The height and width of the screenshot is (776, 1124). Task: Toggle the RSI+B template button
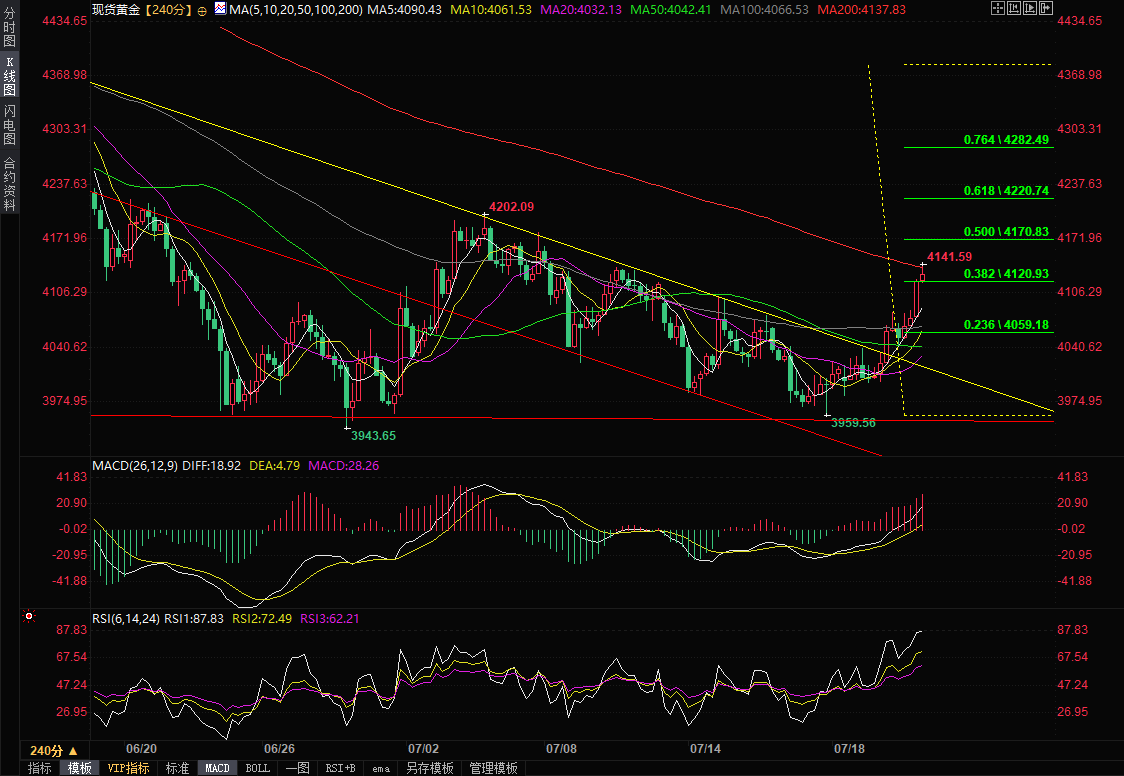340,768
